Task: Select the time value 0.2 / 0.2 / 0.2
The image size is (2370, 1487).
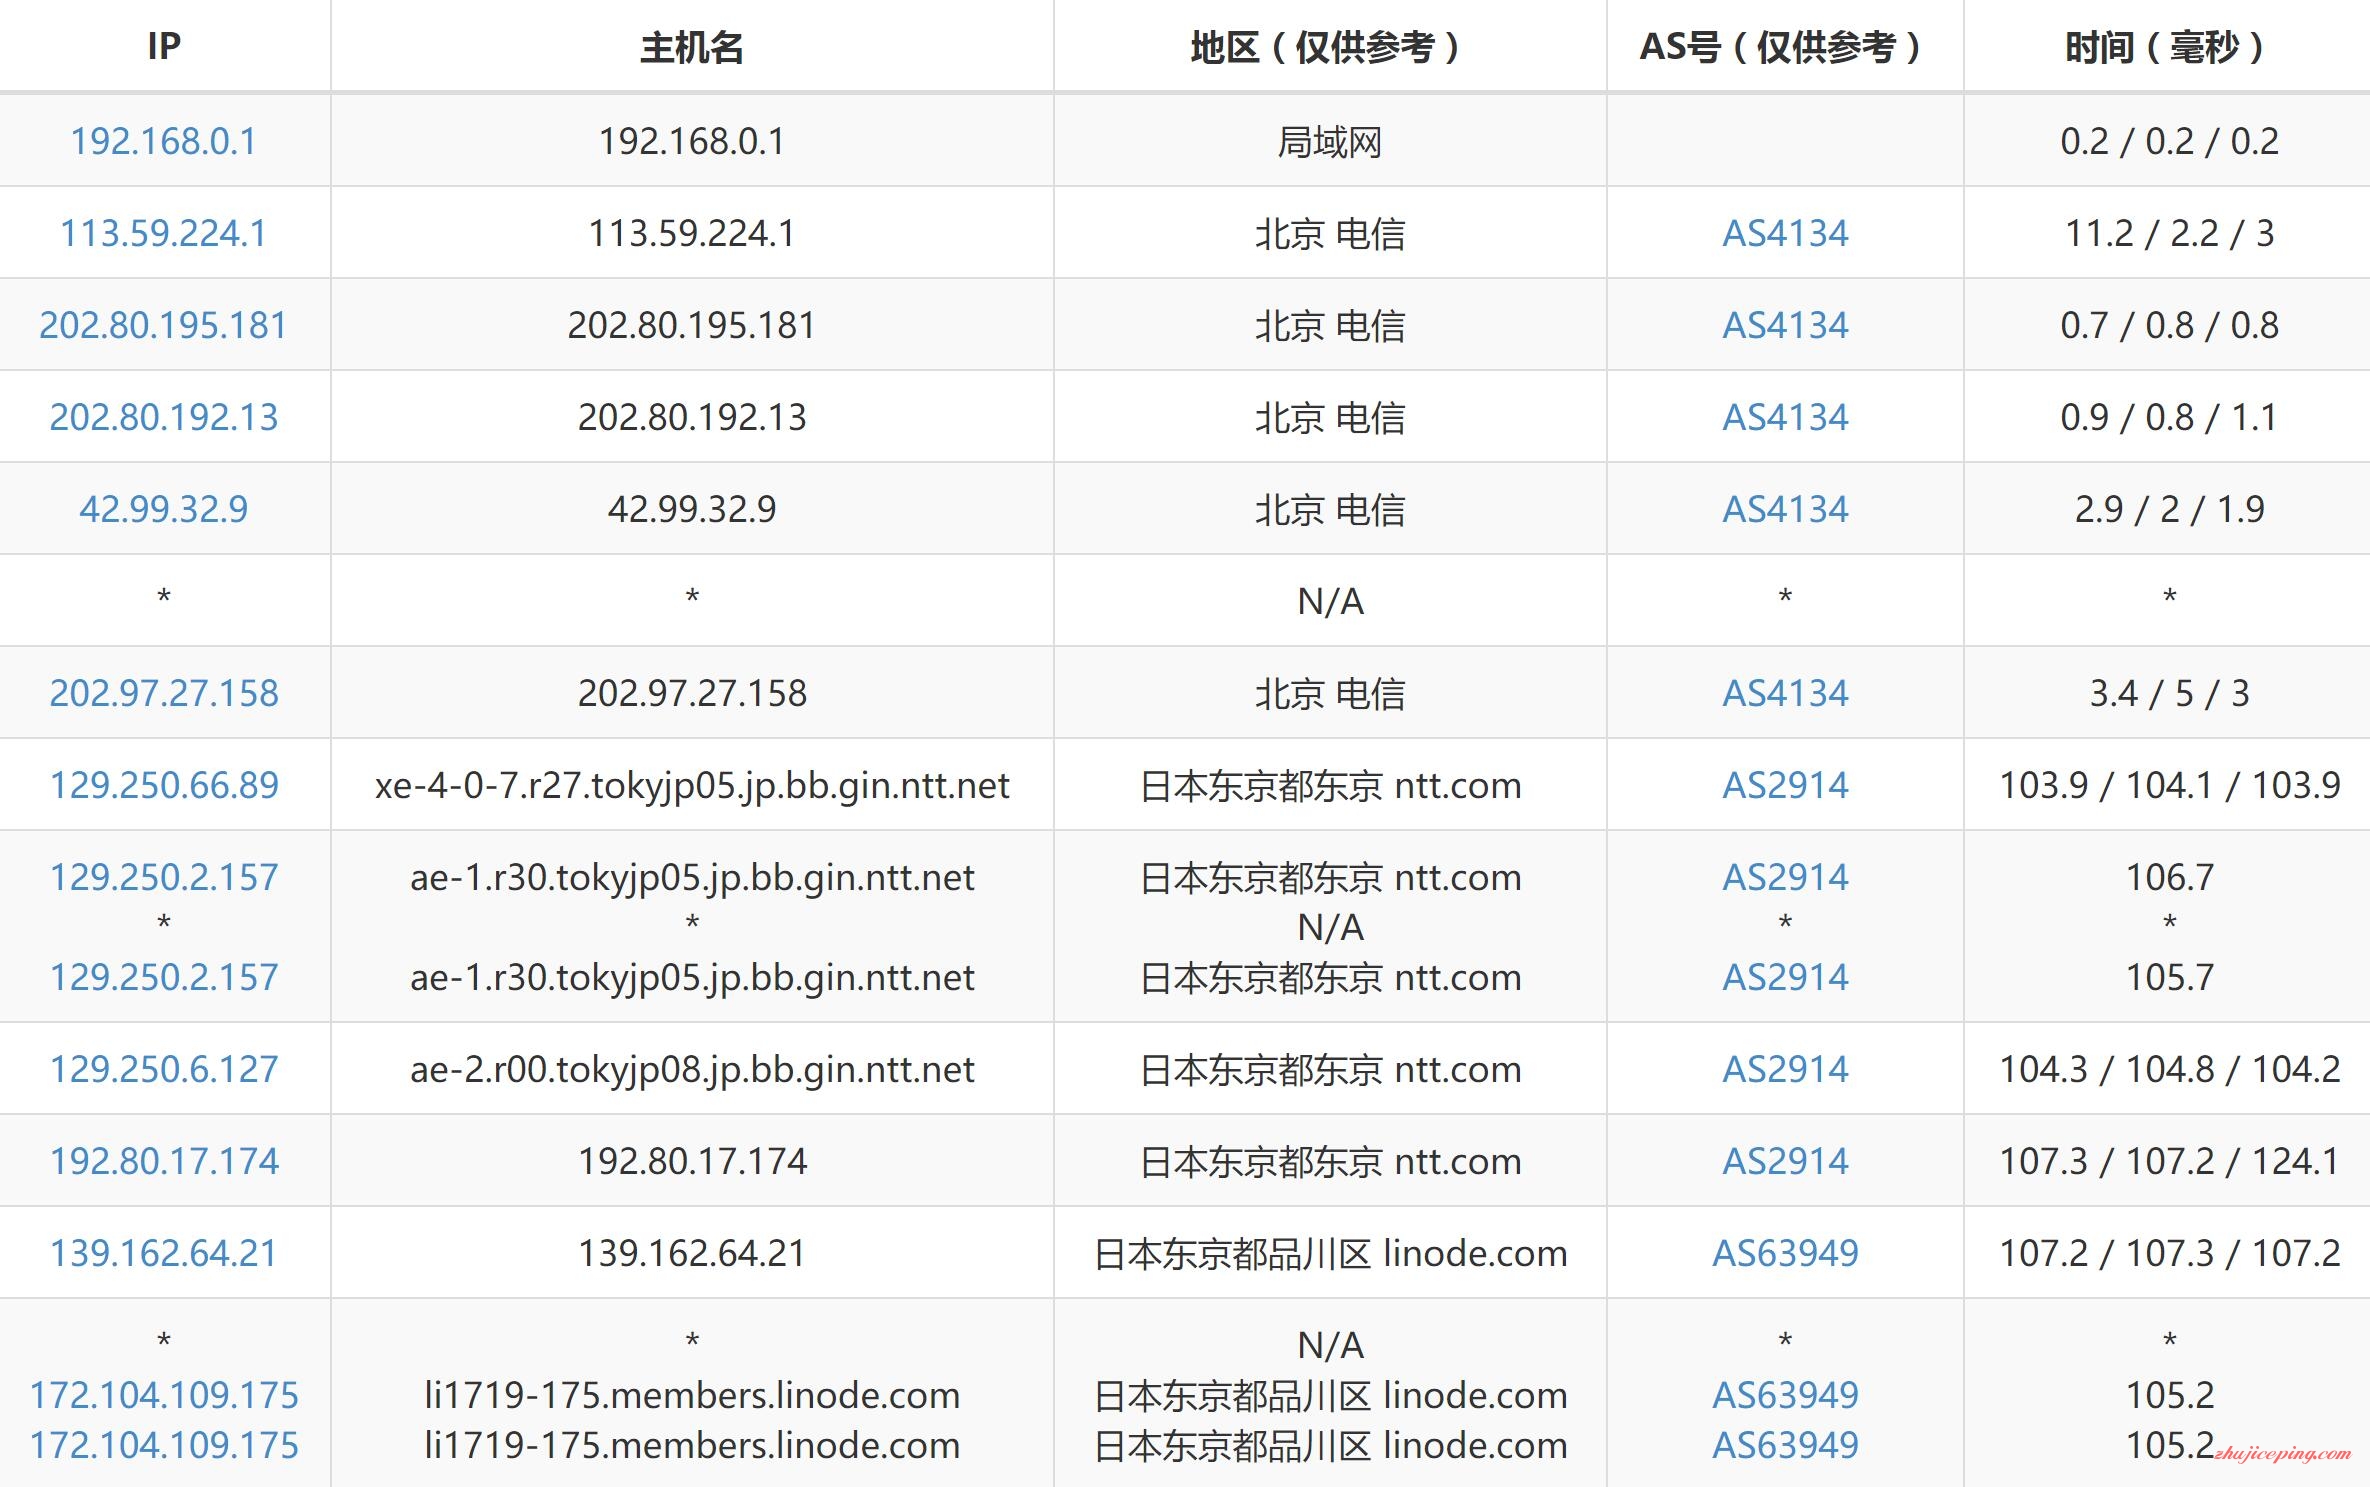Action: [x=2169, y=141]
